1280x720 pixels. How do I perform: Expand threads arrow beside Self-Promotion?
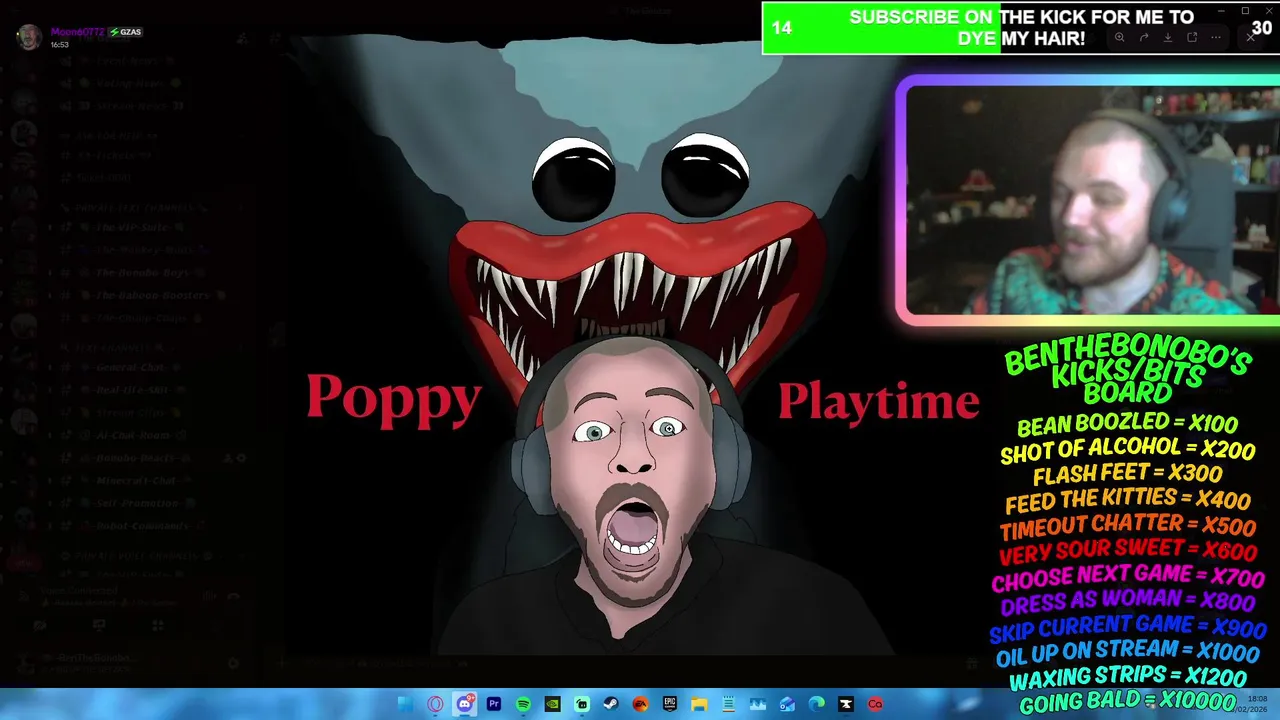(50, 503)
